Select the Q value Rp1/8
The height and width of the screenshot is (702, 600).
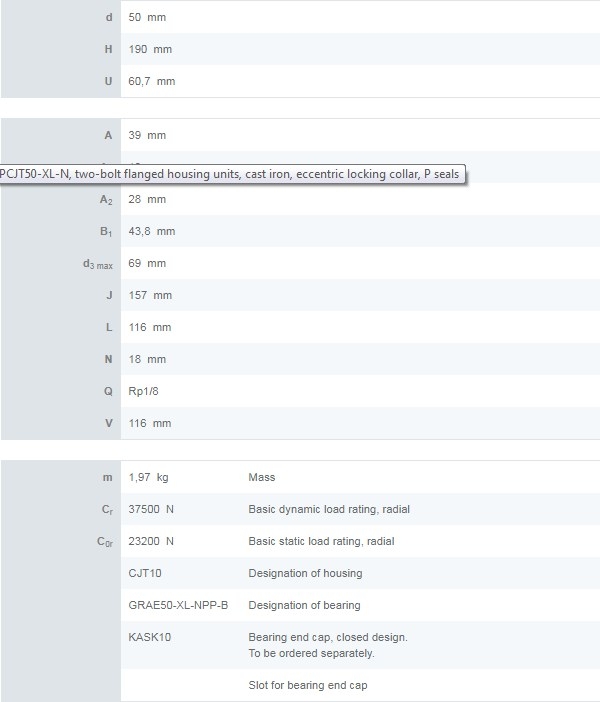click(x=143, y=391)
